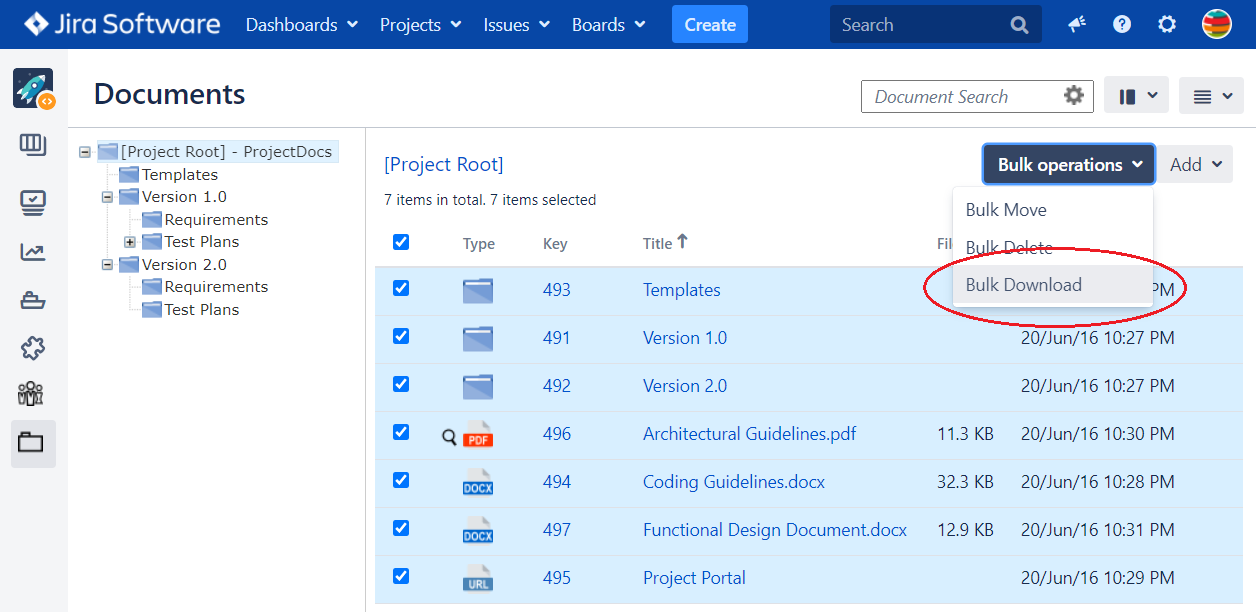Viewport: 1256px width, 612px height.
Task: Uncheck the Project Portal row checkbox
Action: [x=401, y=576]
